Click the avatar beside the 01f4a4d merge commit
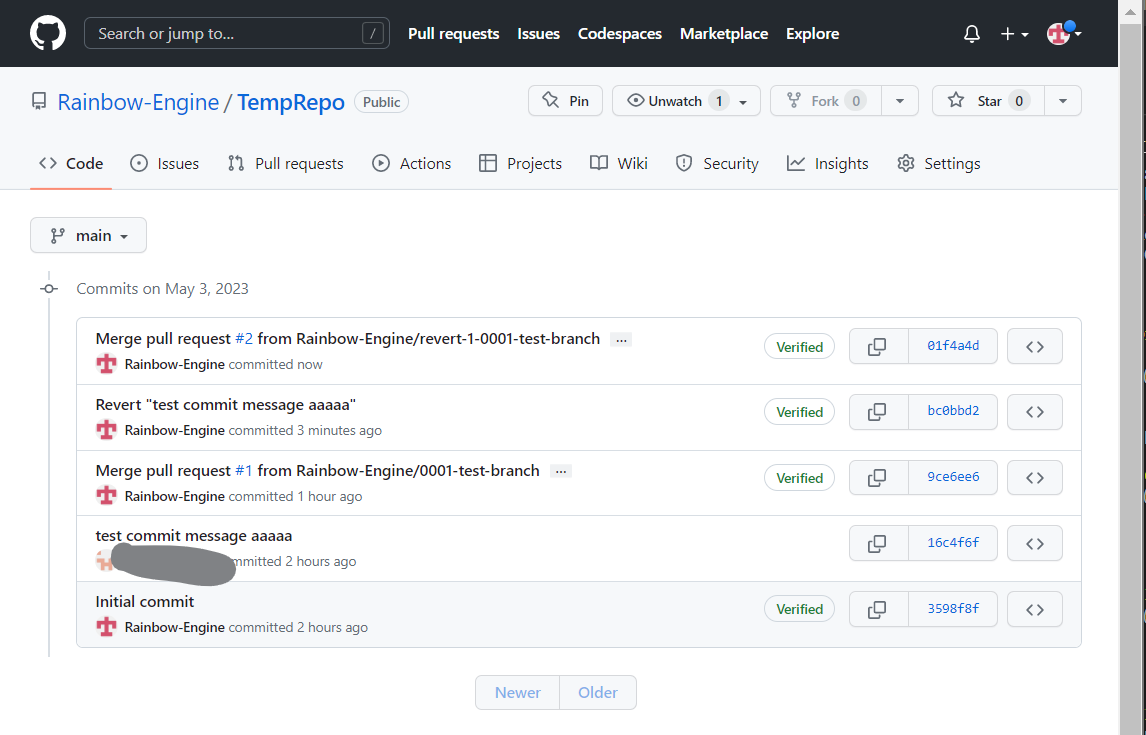Image resolution: width=1146 pixels, height=735 pixels. (107, 364)
